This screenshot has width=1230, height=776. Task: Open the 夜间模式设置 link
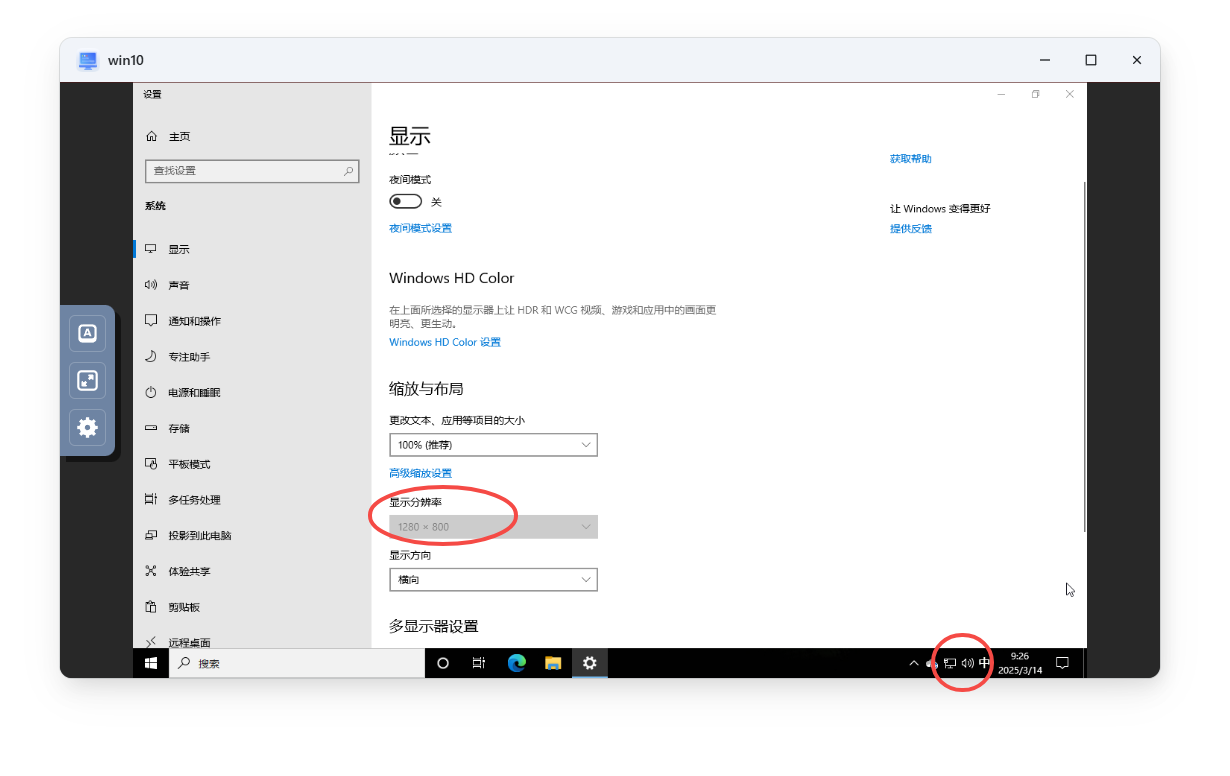pyautogui.click(x=420, y=228)
